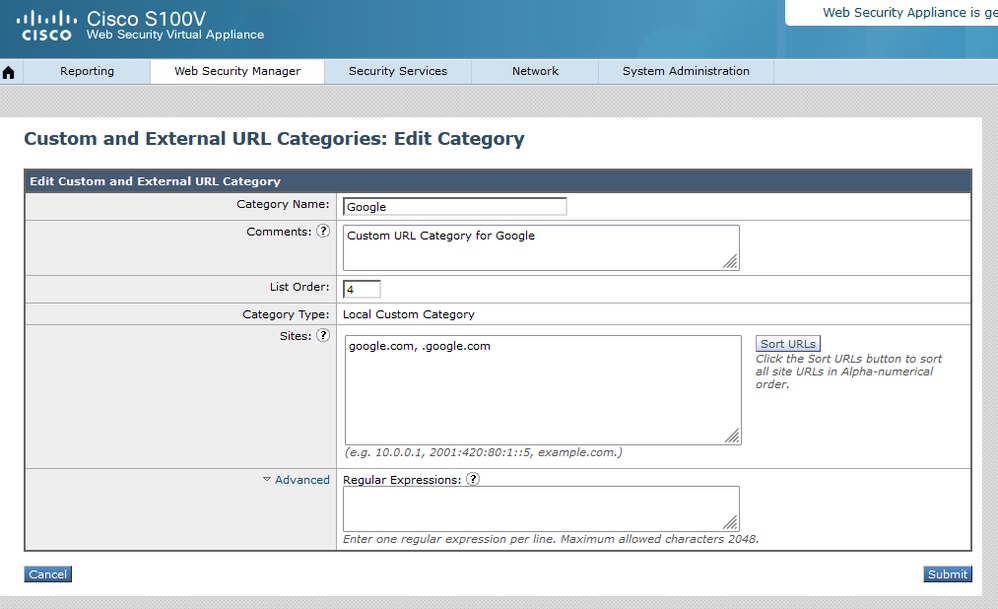998x609 pixels.
Task: Click the Sort URLs description text
Action: click(x=848, y=372)
